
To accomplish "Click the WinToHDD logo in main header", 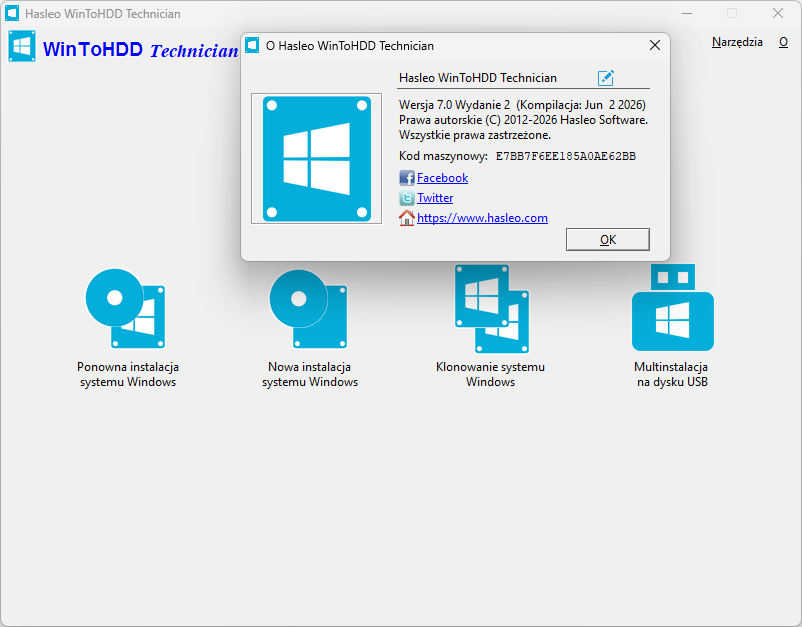I will pyautogui.click(x=22, y=47).
